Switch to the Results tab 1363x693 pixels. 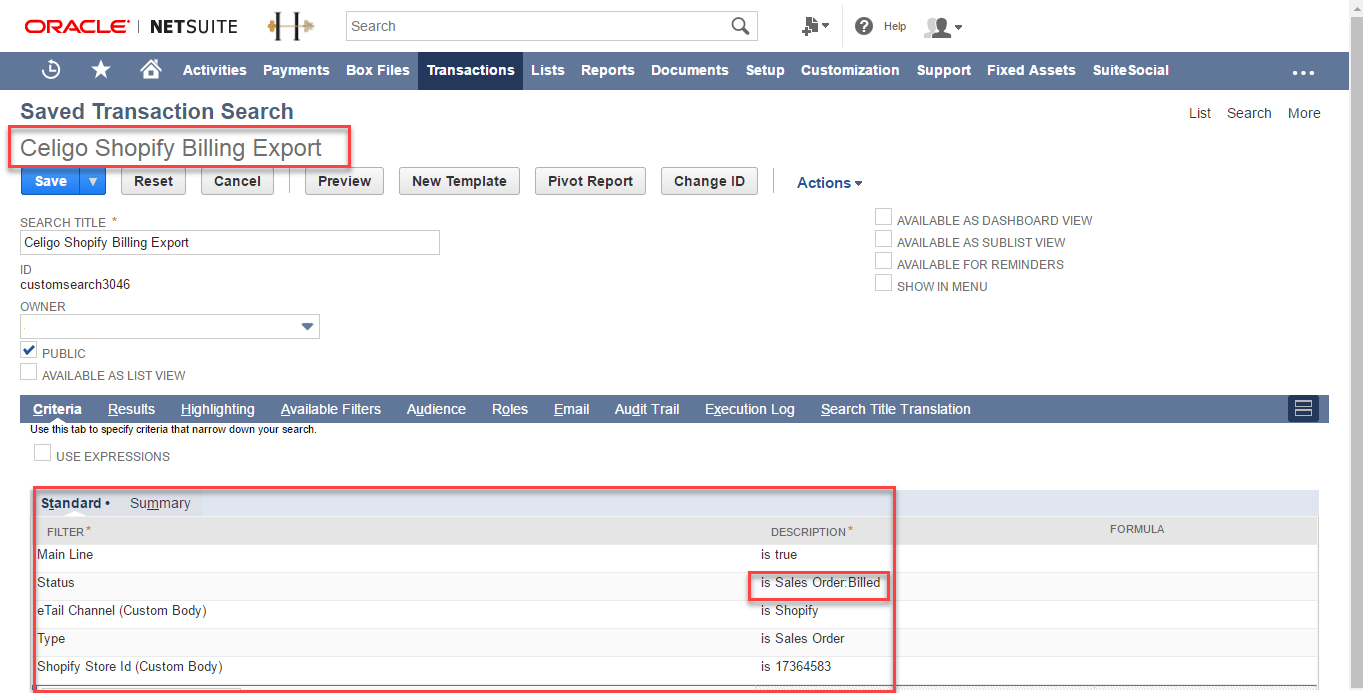click(132, 409)
